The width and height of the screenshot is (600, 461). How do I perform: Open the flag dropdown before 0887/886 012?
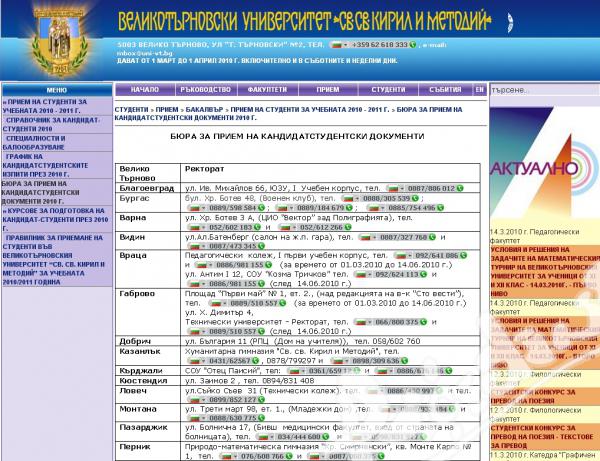[x=396, y=188]
